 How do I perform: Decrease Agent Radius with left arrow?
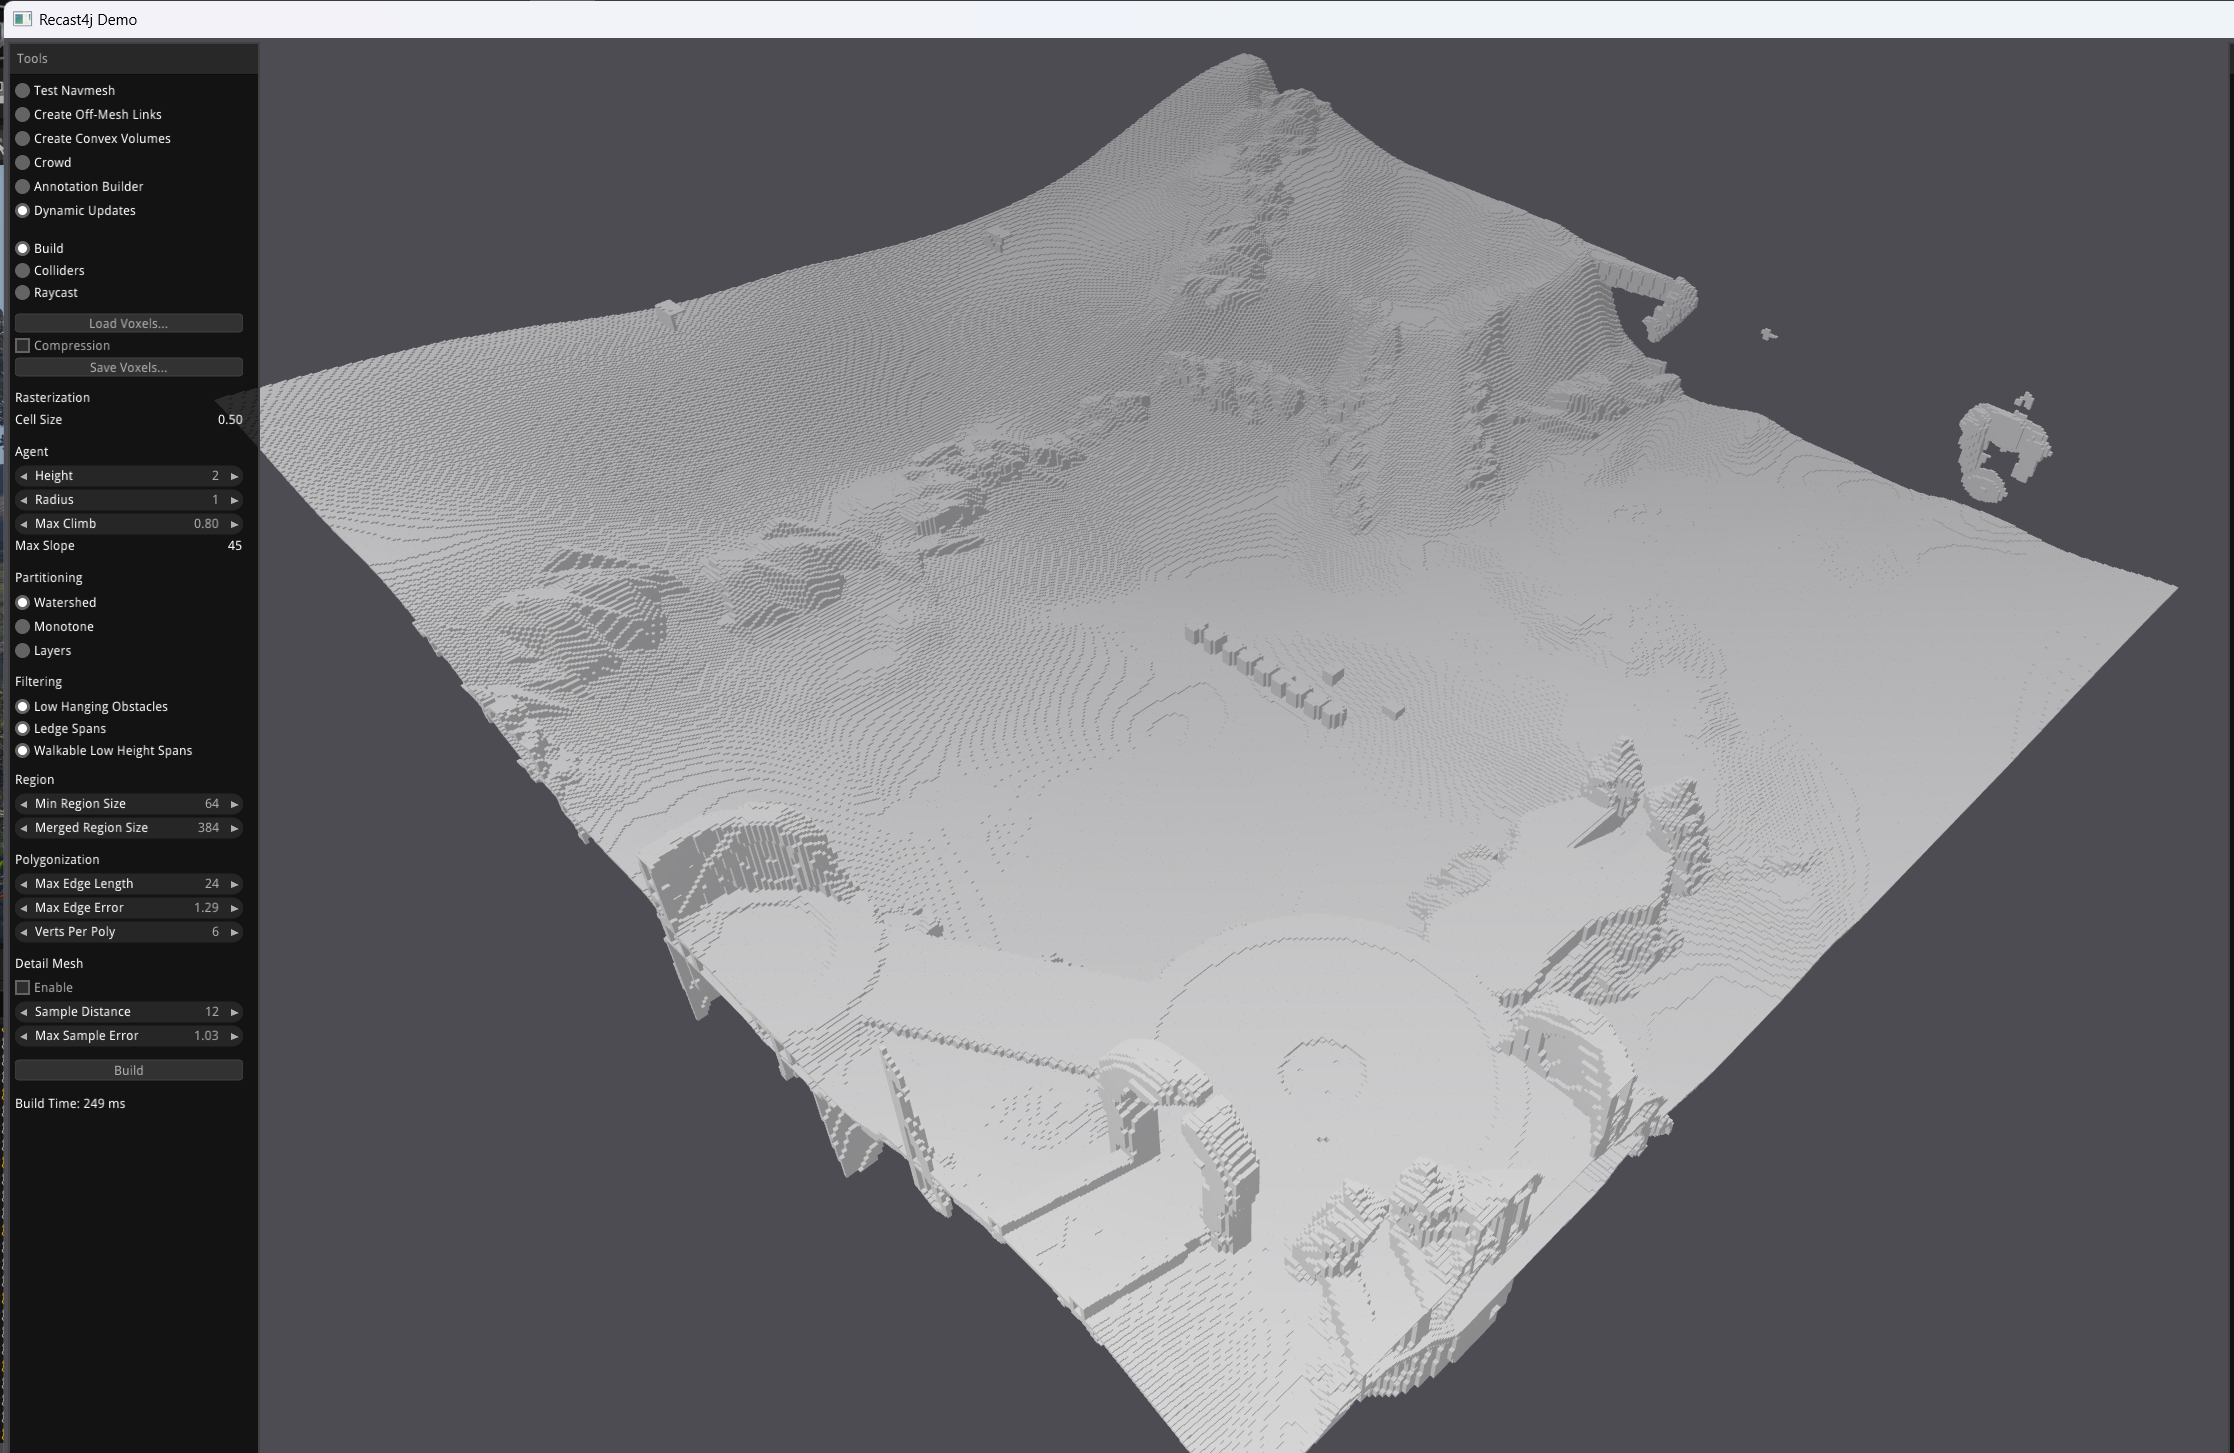click(23, 500)
